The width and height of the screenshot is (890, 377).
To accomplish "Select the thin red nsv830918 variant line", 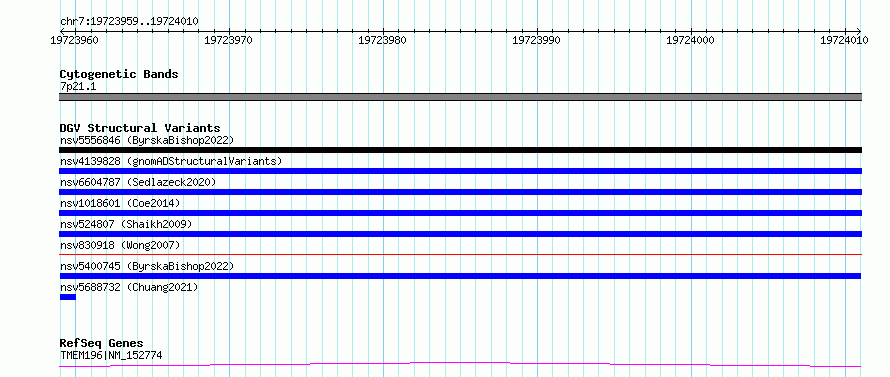I will (x=460, y=254).
